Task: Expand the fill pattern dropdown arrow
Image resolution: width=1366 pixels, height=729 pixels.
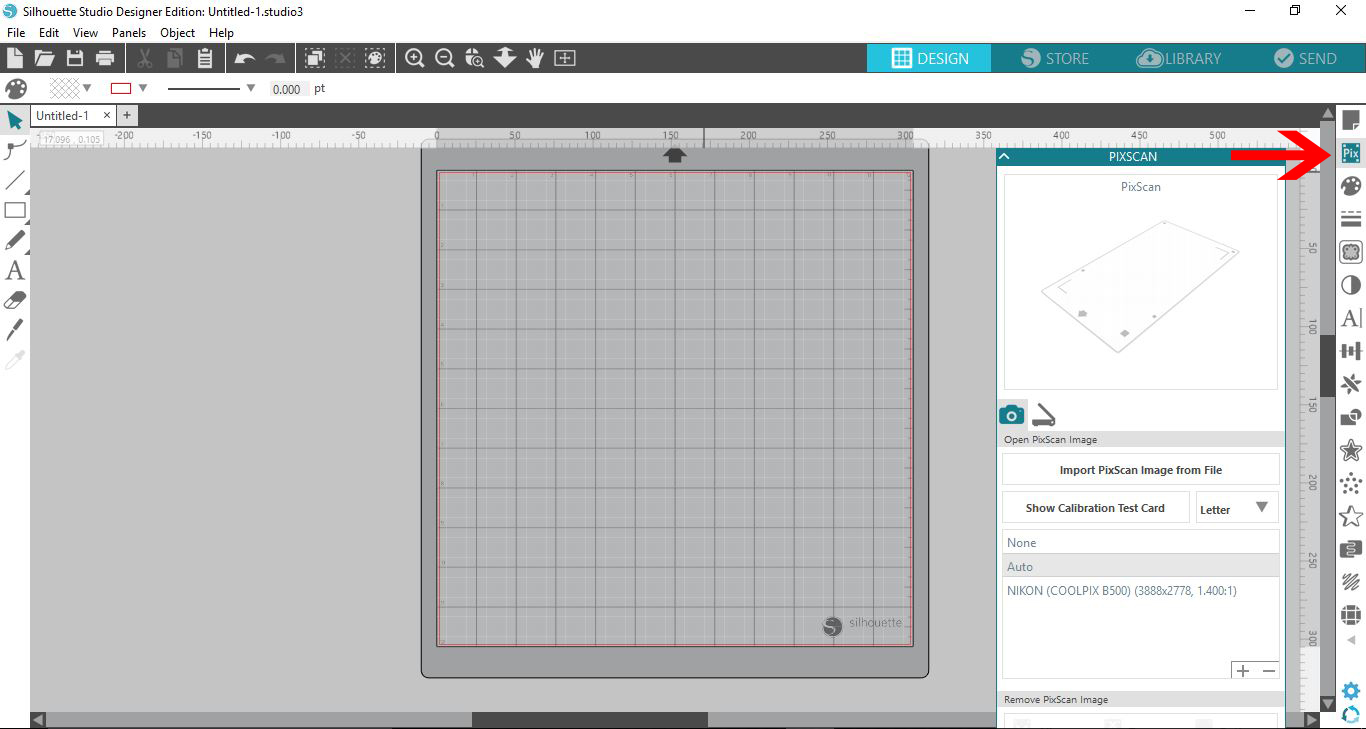Action: [x=87, y=88]
